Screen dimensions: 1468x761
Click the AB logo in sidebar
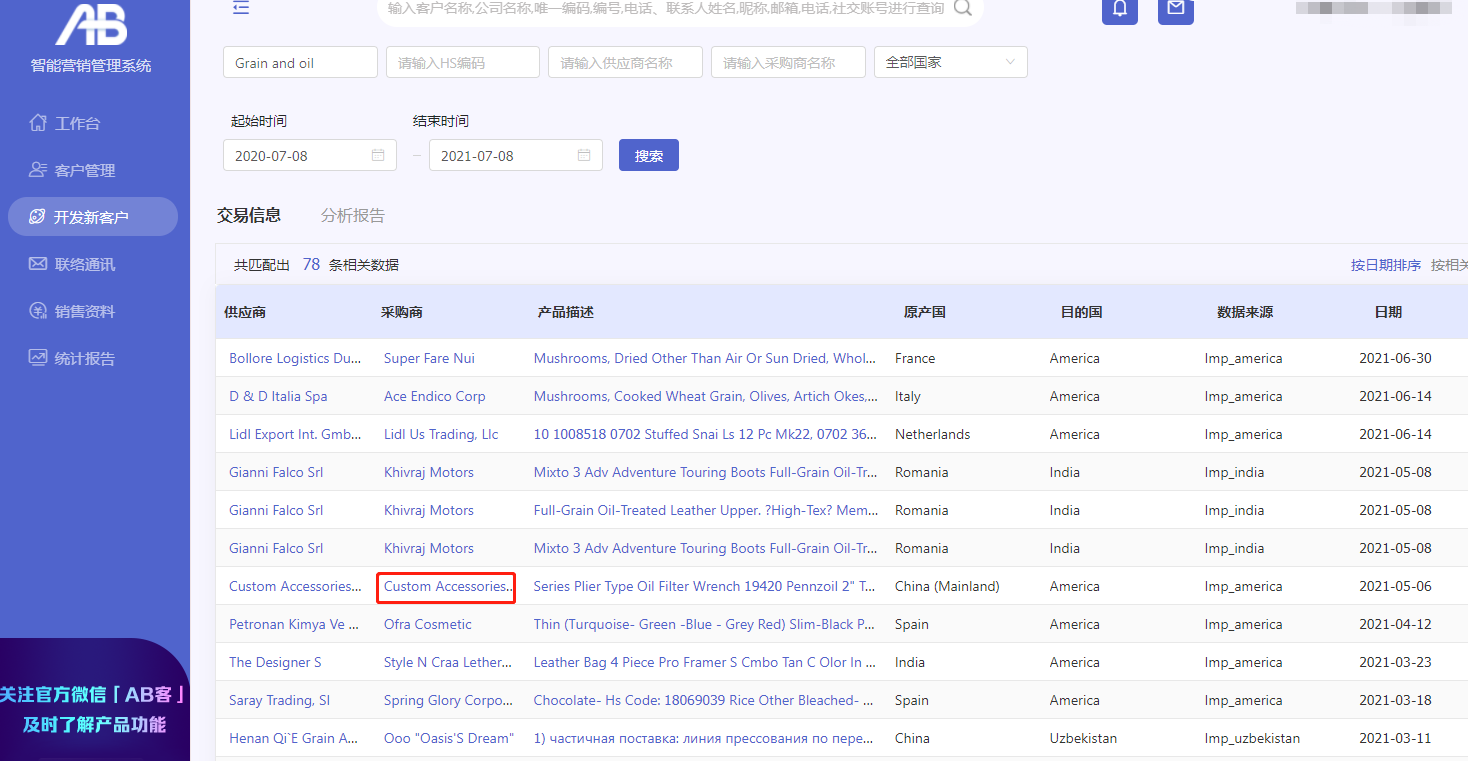tap(92, 24)
